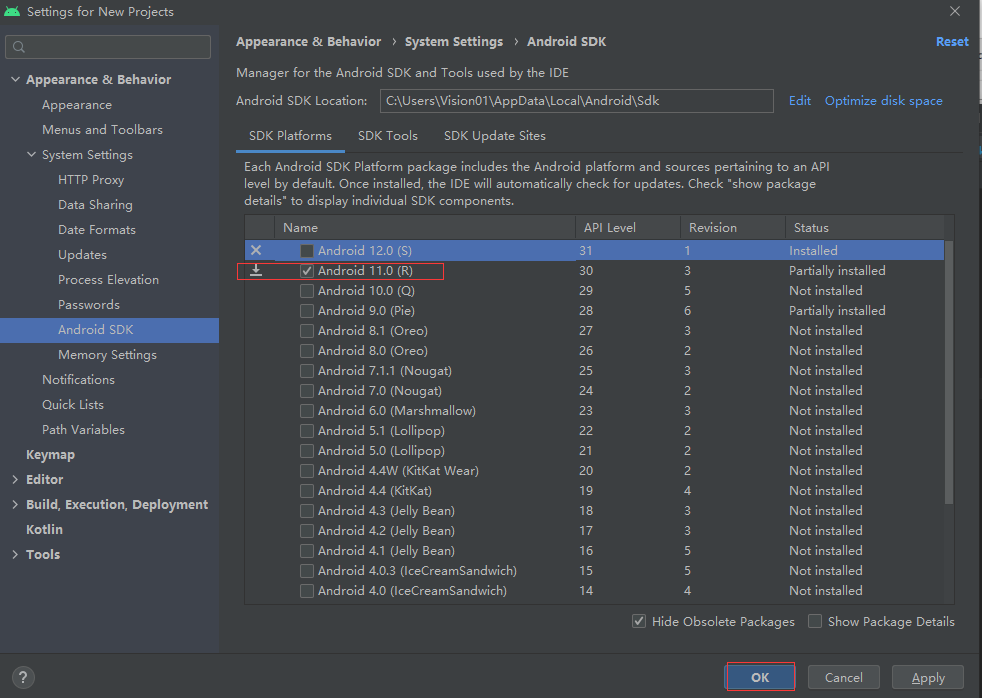This screenshot has width=982, height=698.
Task: Check Android 10.0 (Q) checkbox
Action: click(x=307, y=291)
